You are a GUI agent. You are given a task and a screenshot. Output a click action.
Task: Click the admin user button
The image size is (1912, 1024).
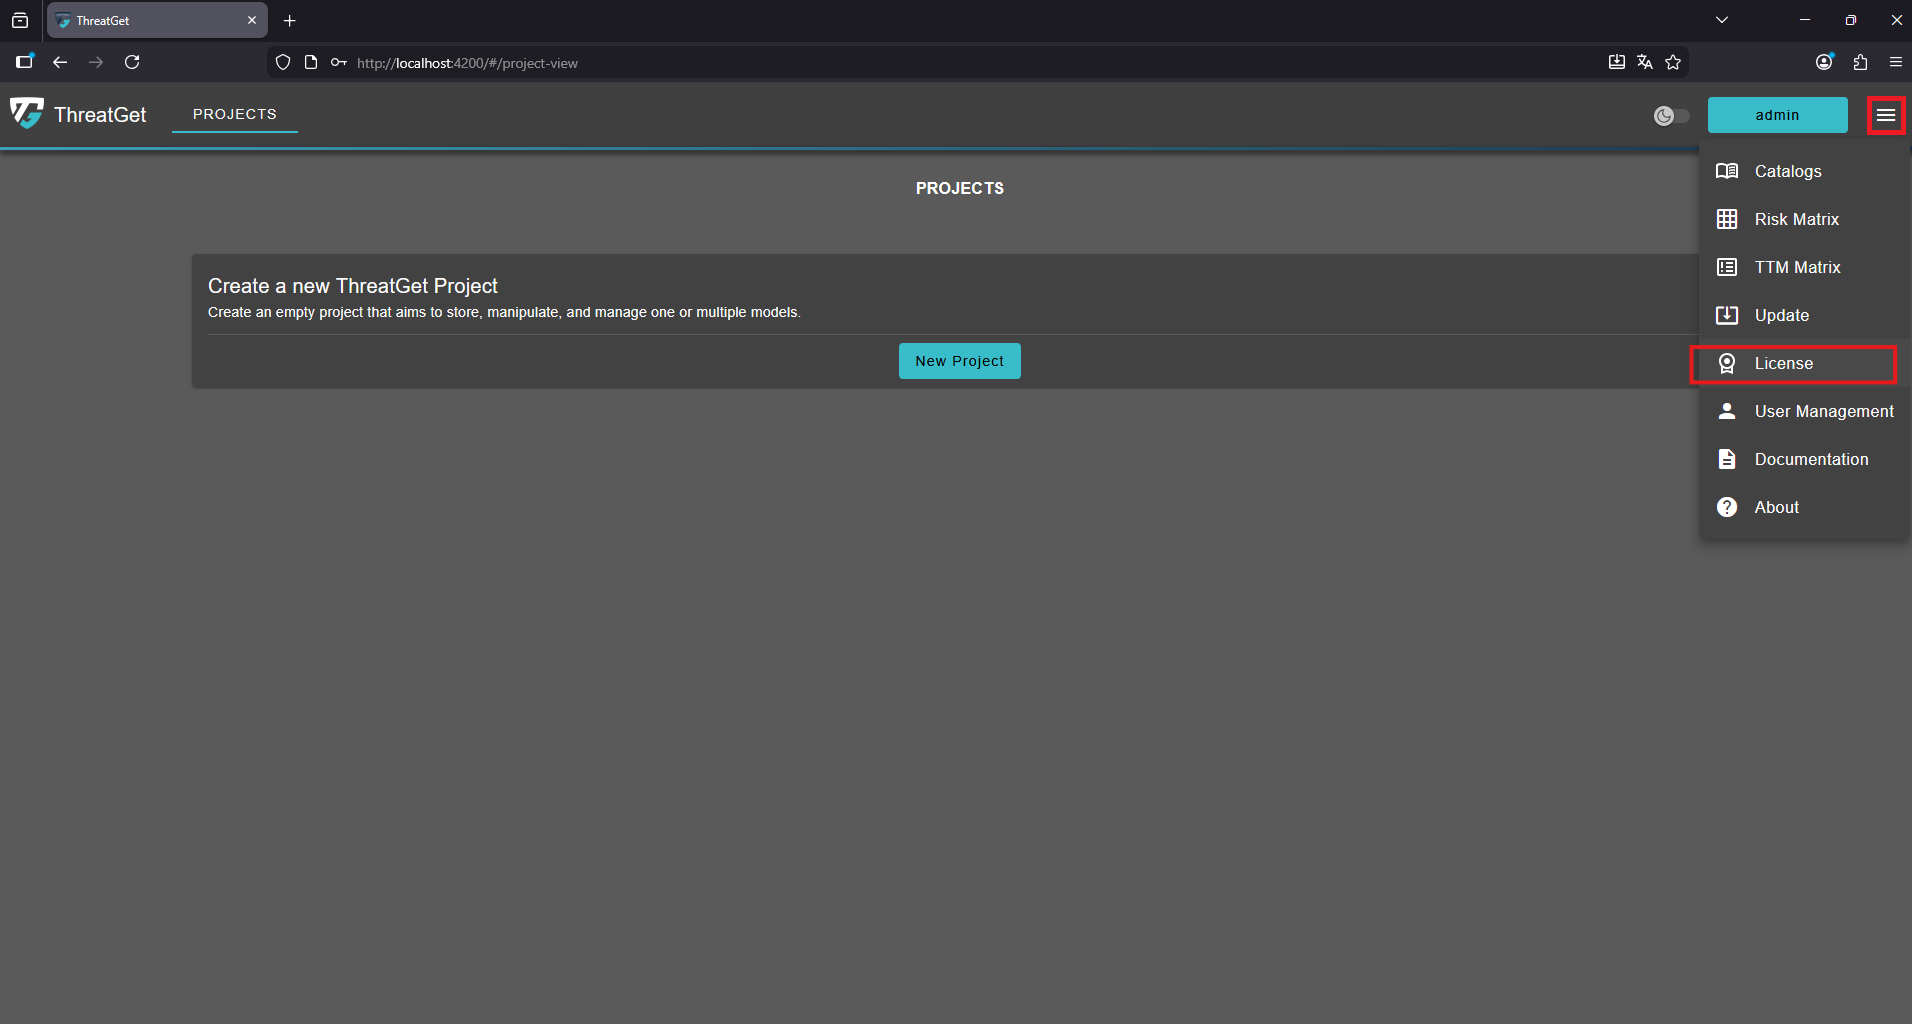point(1777,115)
